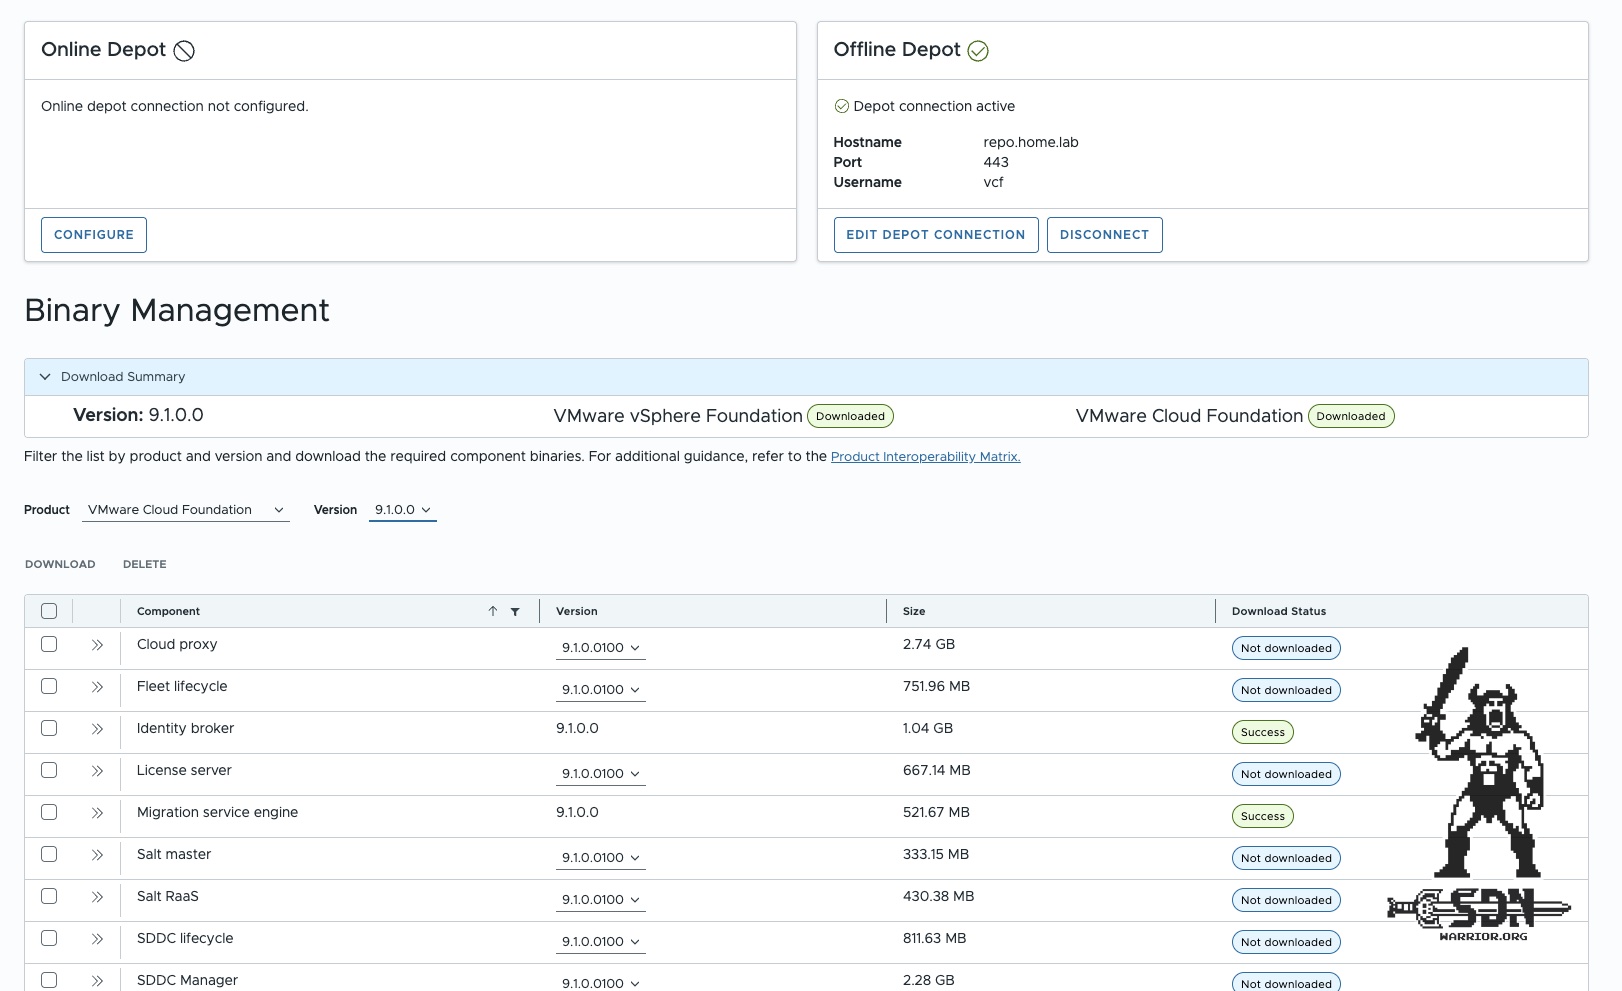Click the Salt master Not downloaded badge
The image size is (1622, 991).
[x=1286, y=858]
